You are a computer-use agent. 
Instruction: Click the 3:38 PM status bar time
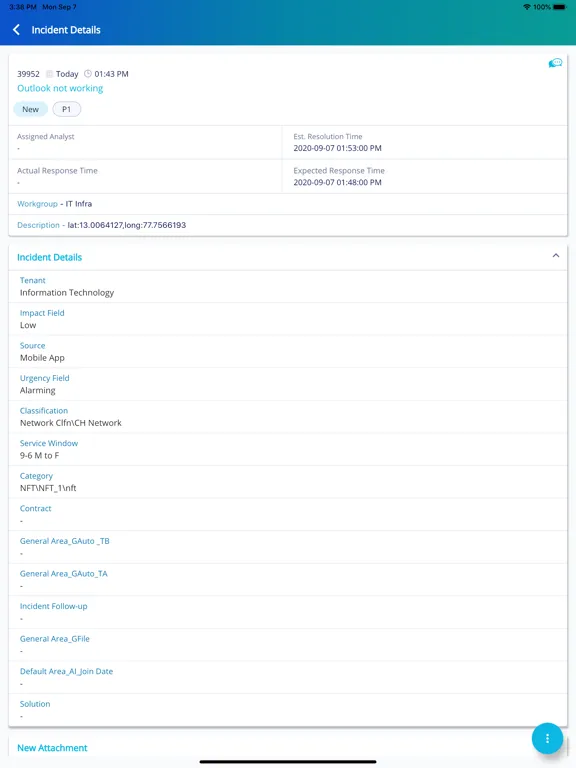tap(23, 7)
